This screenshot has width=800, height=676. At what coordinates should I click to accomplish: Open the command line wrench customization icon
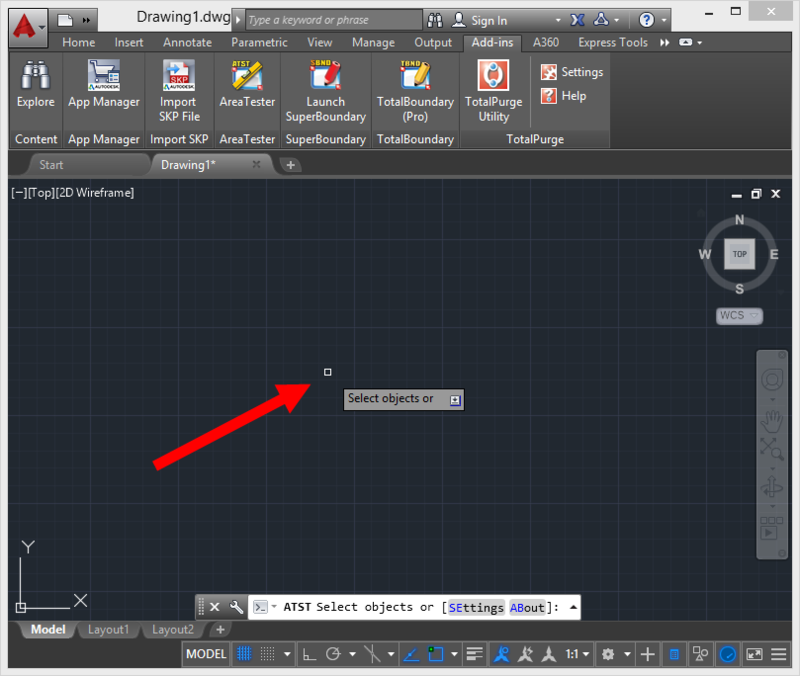pos(237,607)
